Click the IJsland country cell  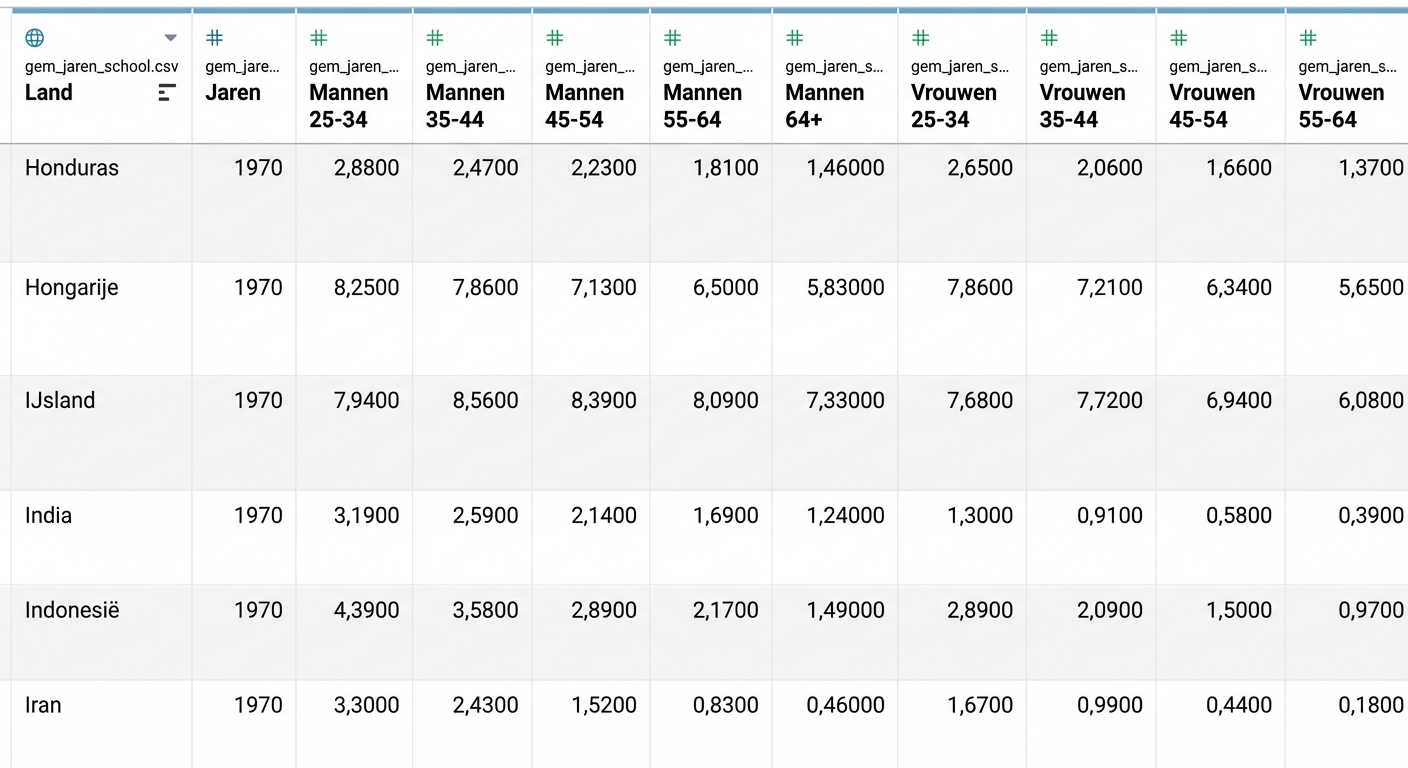(60, 401)
